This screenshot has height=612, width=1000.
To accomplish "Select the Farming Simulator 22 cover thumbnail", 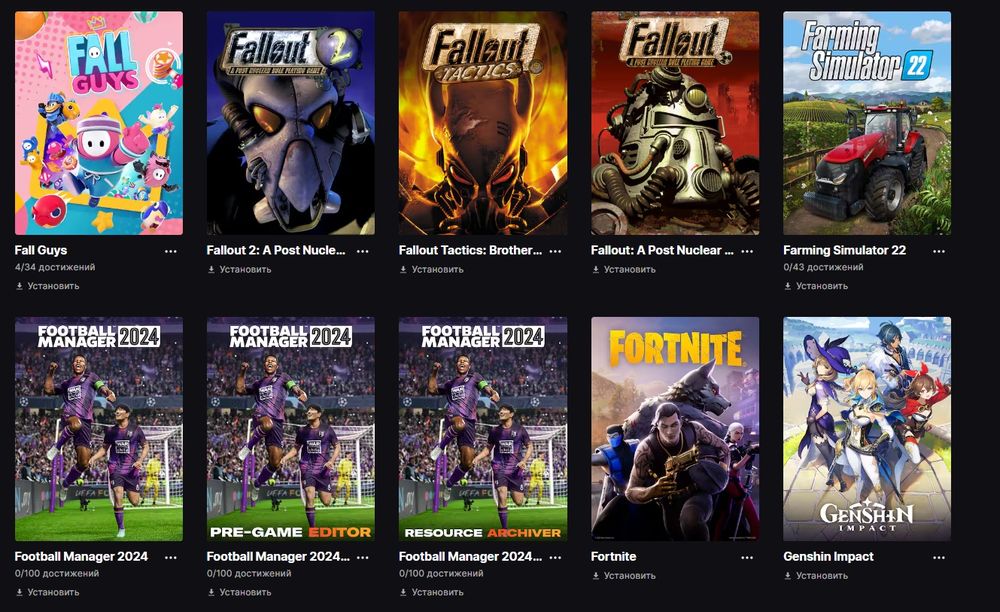I will [x=867, y=123].
